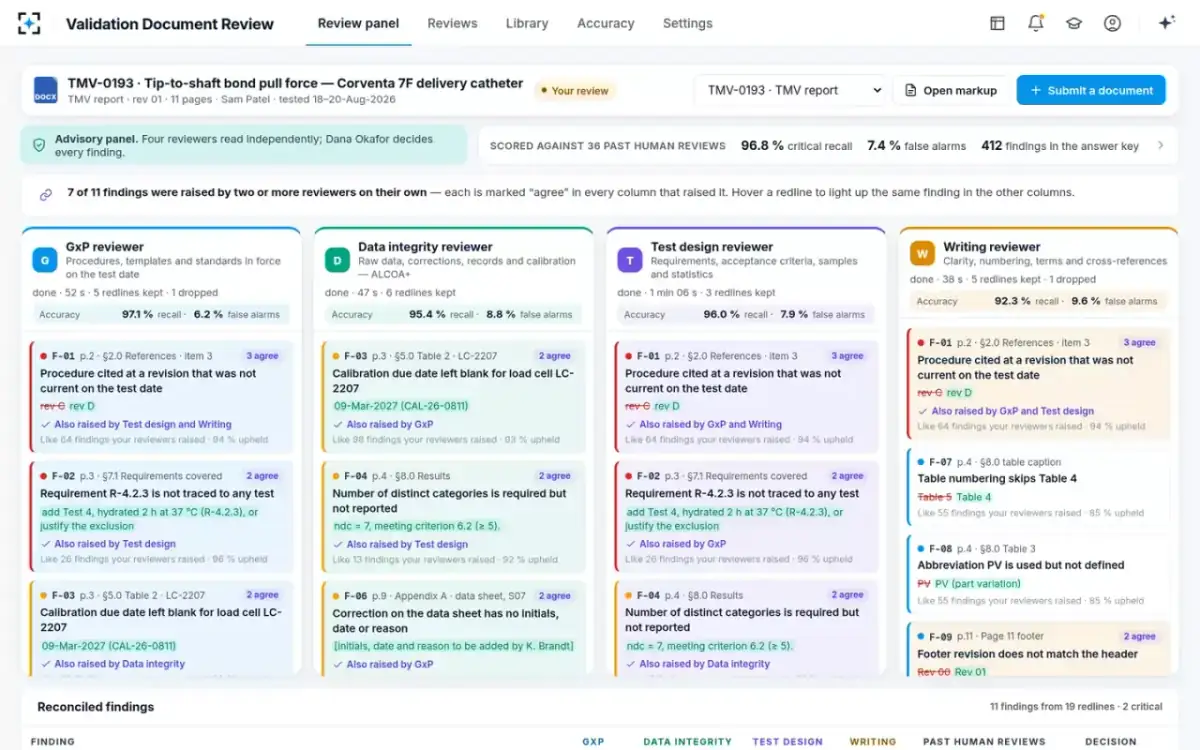Image resolution: width=1200 pixels, height=750 pixels.
Task: Click "Also raised by GxP and Writing" link
Action: [711, 424]
